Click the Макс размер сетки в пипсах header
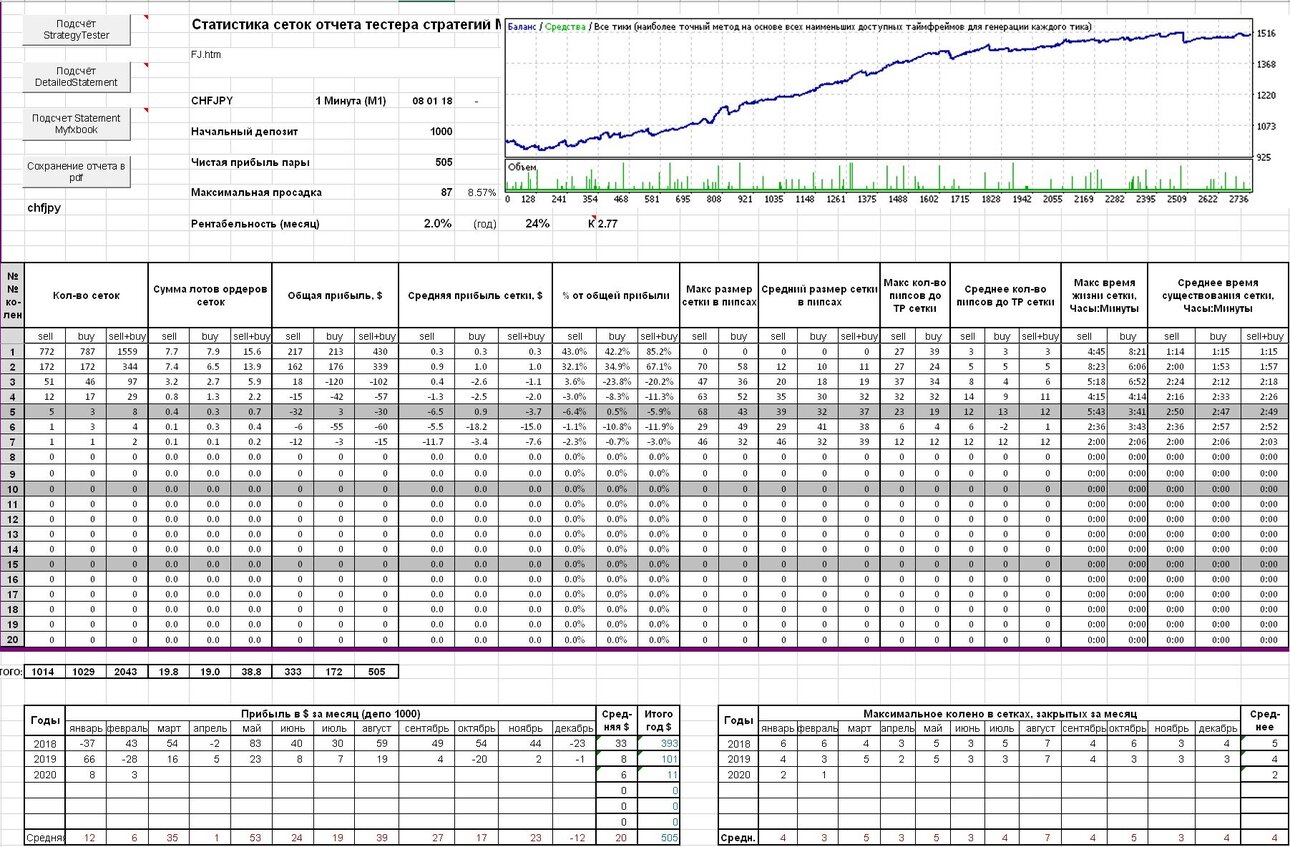This screenshot has width=1290, height=847. (x=719, y=296)
